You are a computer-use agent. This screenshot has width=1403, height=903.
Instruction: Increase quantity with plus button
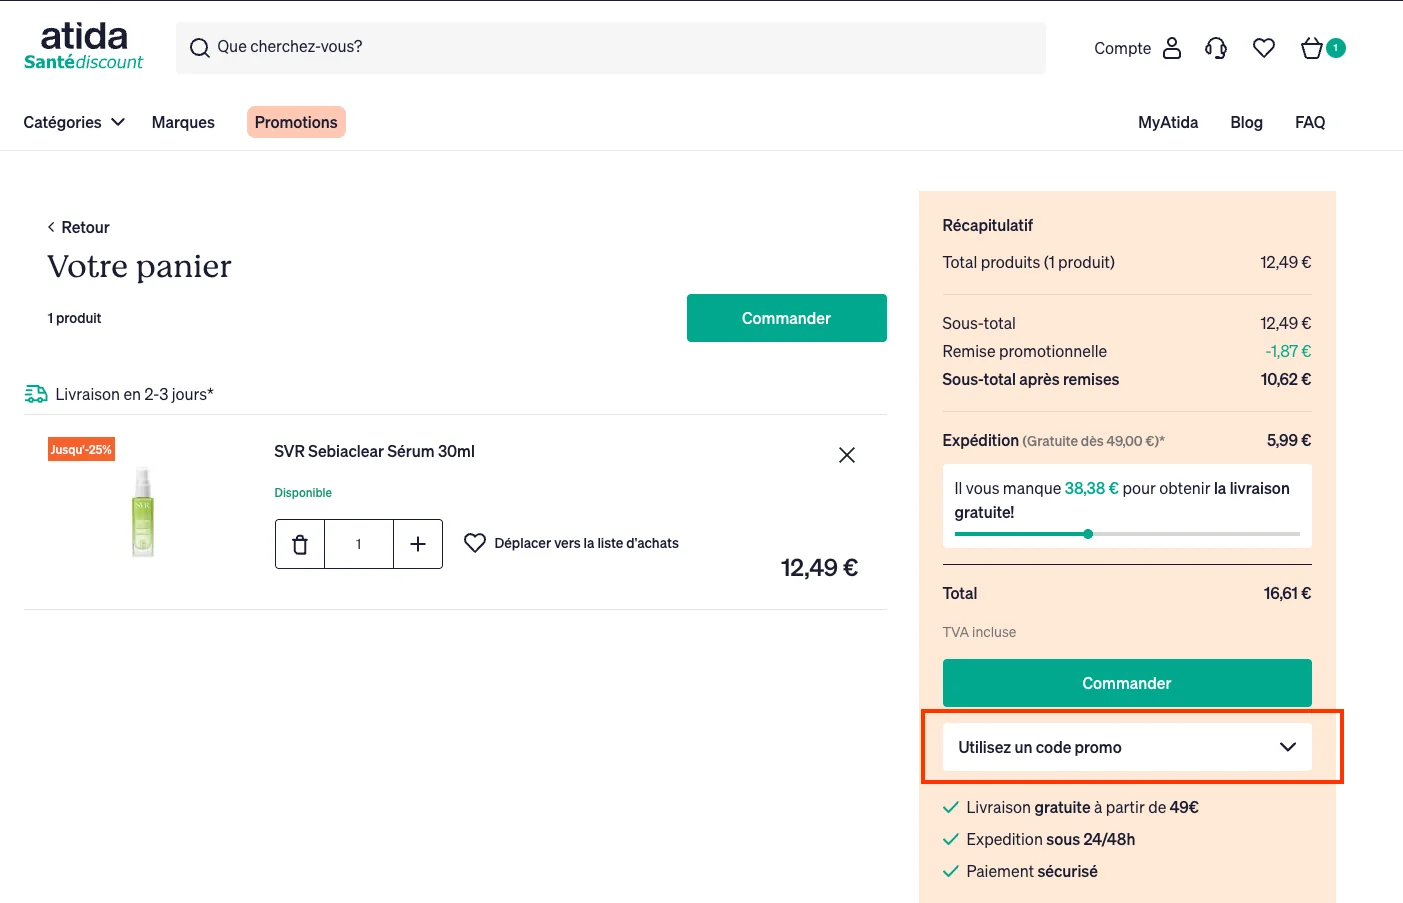point(418,544)
